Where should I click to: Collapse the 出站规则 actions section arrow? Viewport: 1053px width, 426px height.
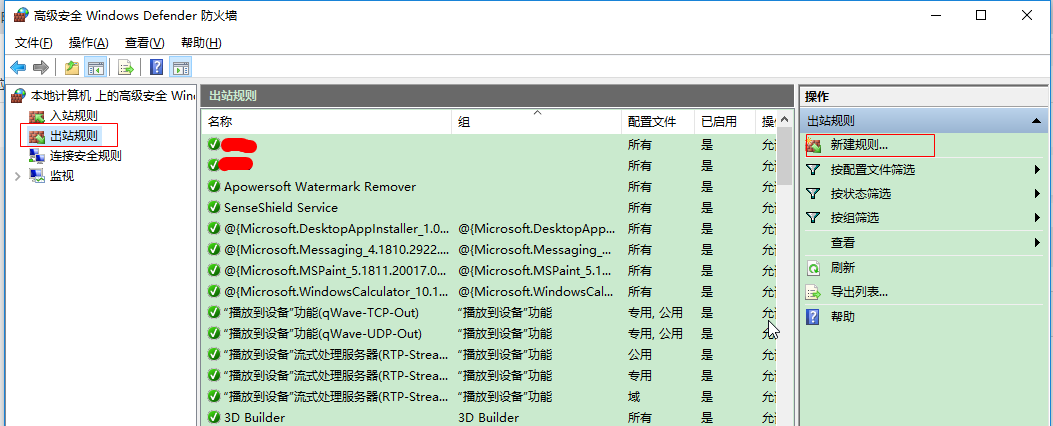click(x=1036, y=122)
